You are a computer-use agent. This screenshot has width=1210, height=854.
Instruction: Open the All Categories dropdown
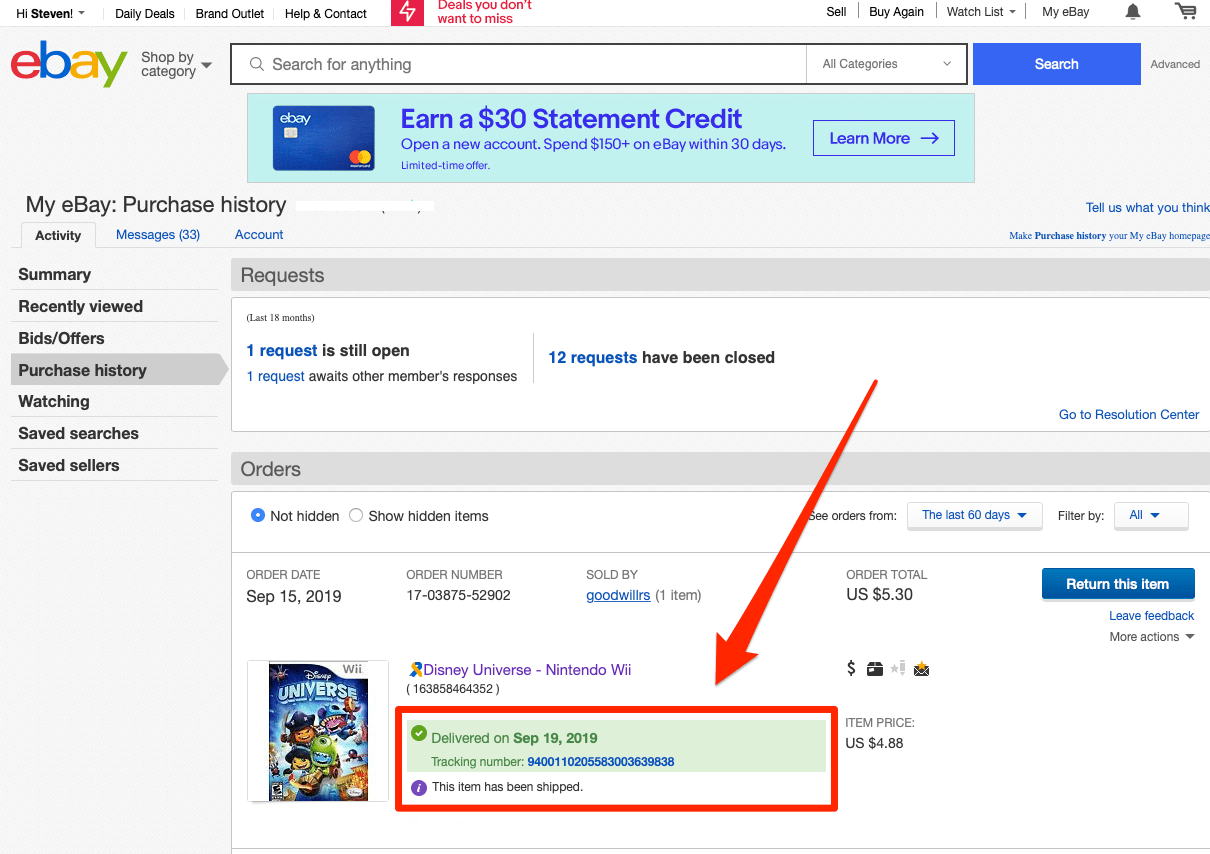coord(886,64)
